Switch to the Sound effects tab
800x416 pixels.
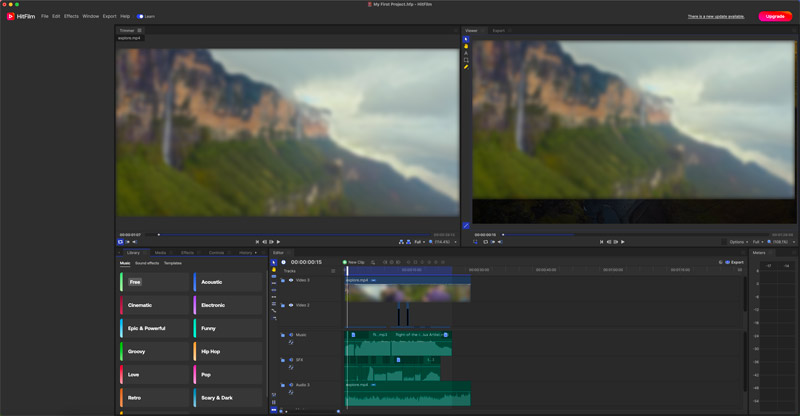point(147,263)
